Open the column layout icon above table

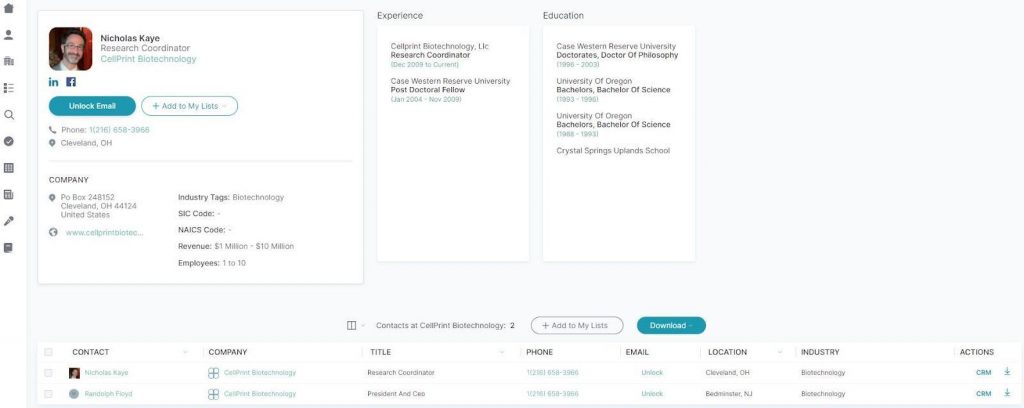[351, 325]
